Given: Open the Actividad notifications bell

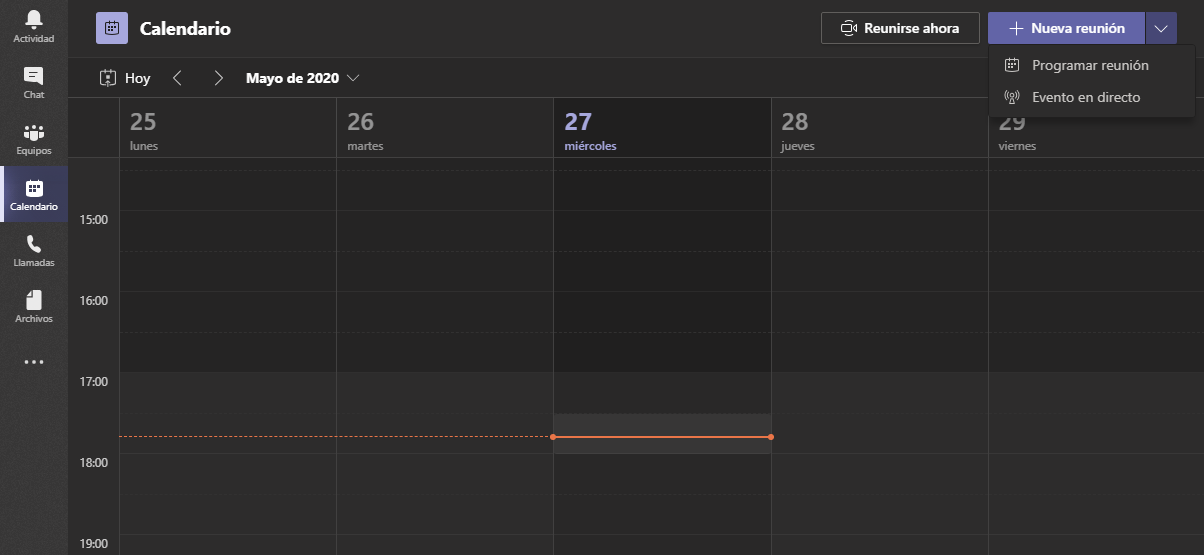Looking at the screenshot, I should click(34, 27).
